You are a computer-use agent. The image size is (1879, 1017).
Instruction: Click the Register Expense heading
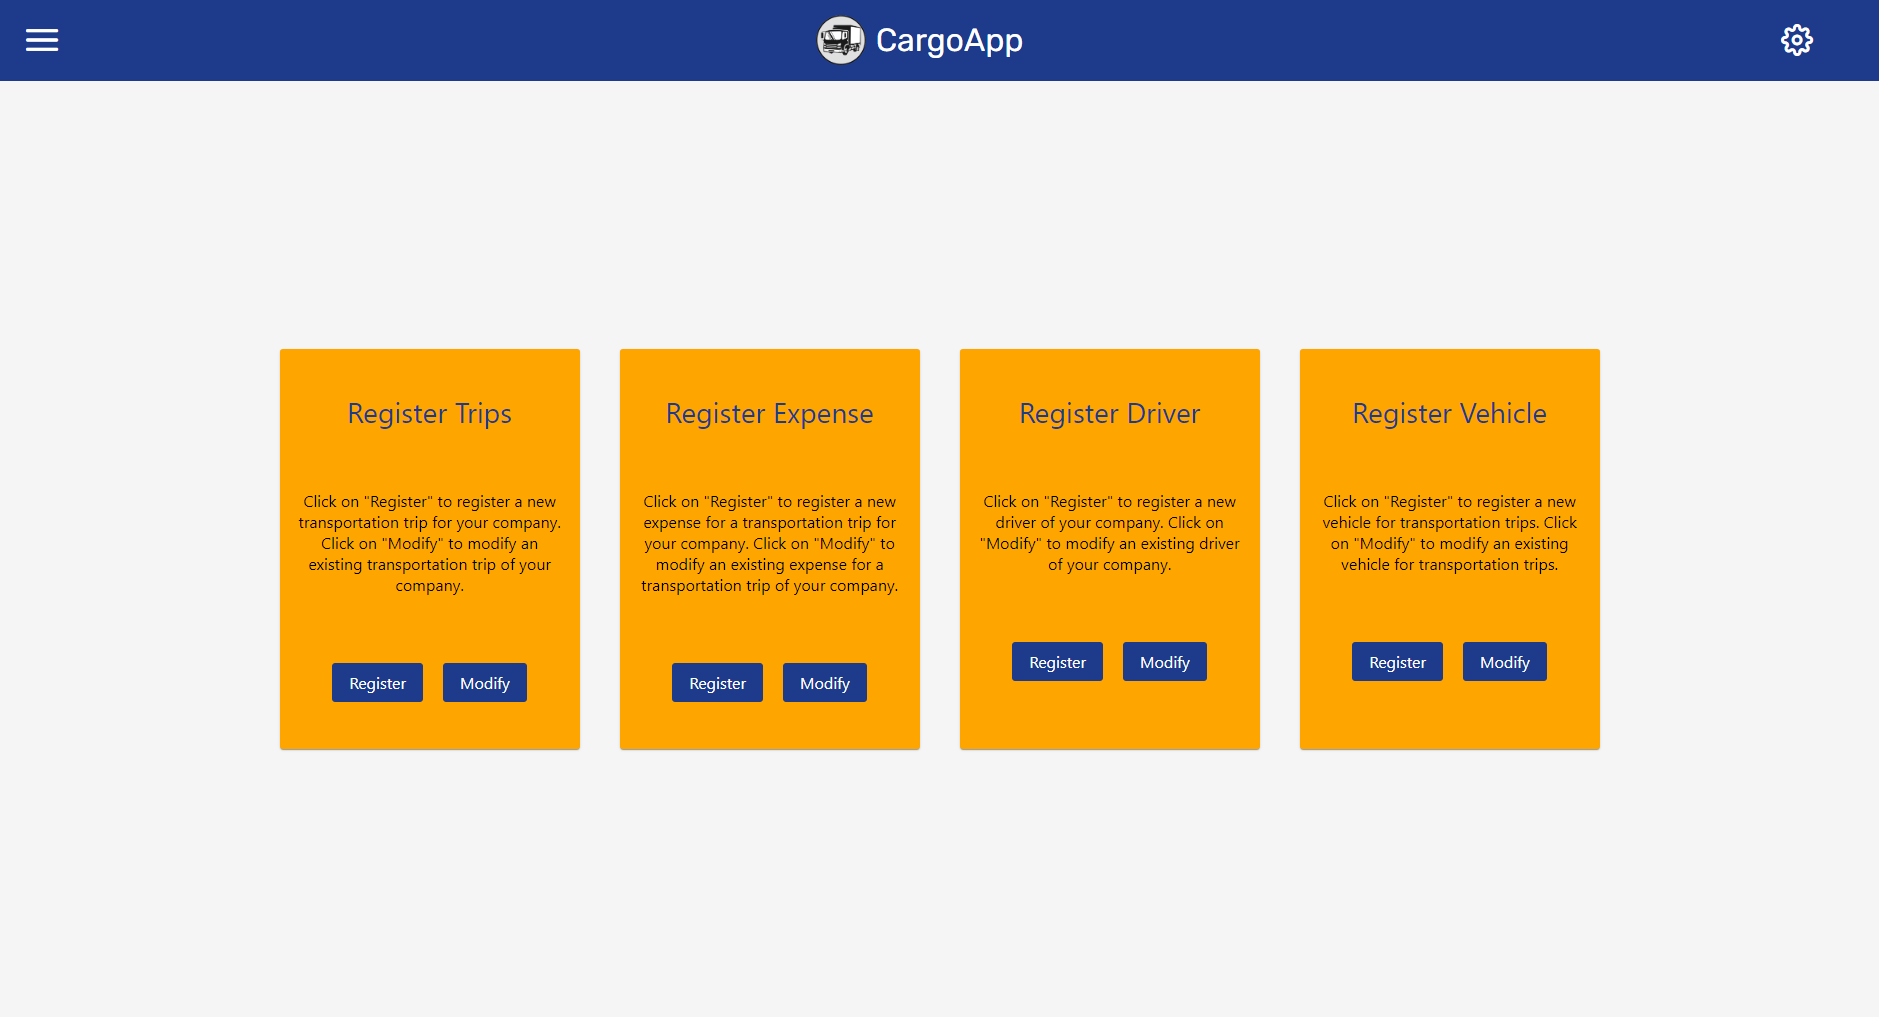(x=770, y=414)
